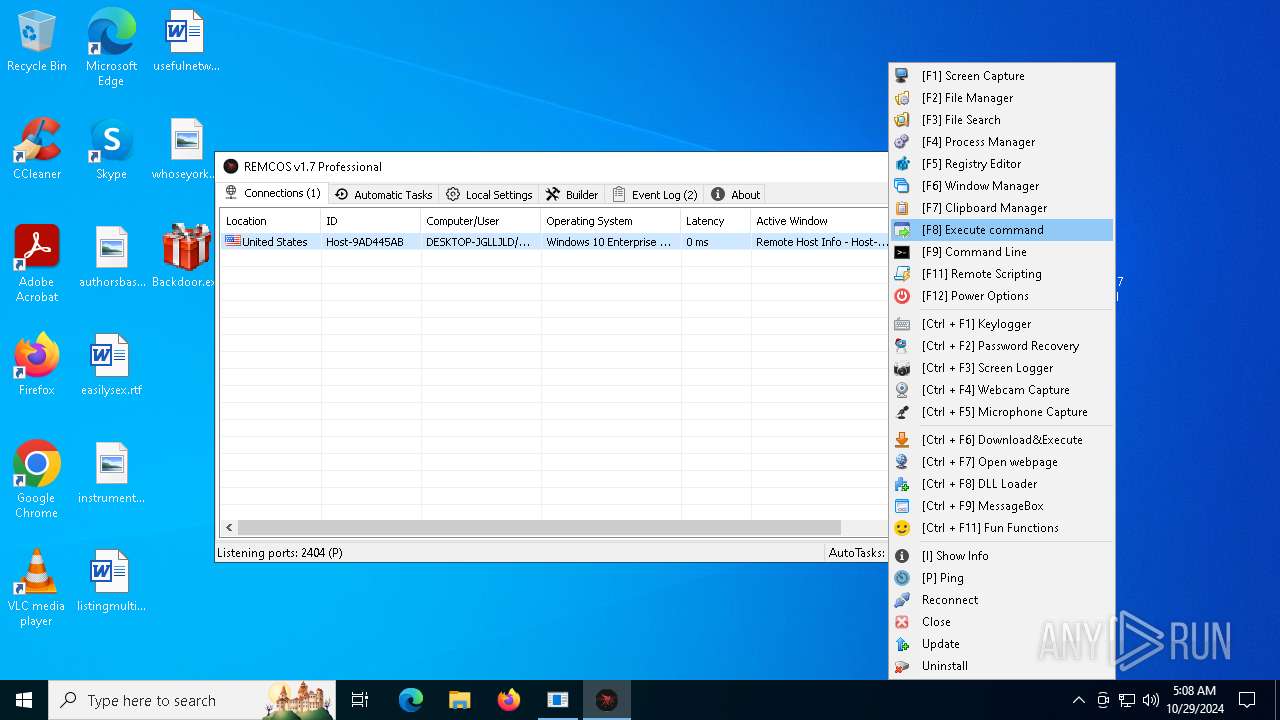Open the About tab

point(735,194)
